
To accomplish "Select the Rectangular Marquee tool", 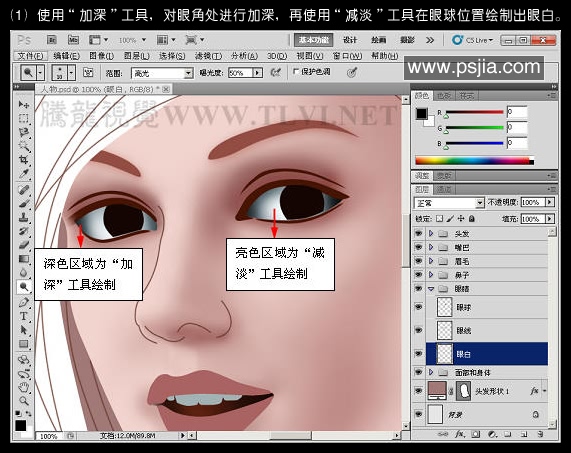I will point(24,119).
